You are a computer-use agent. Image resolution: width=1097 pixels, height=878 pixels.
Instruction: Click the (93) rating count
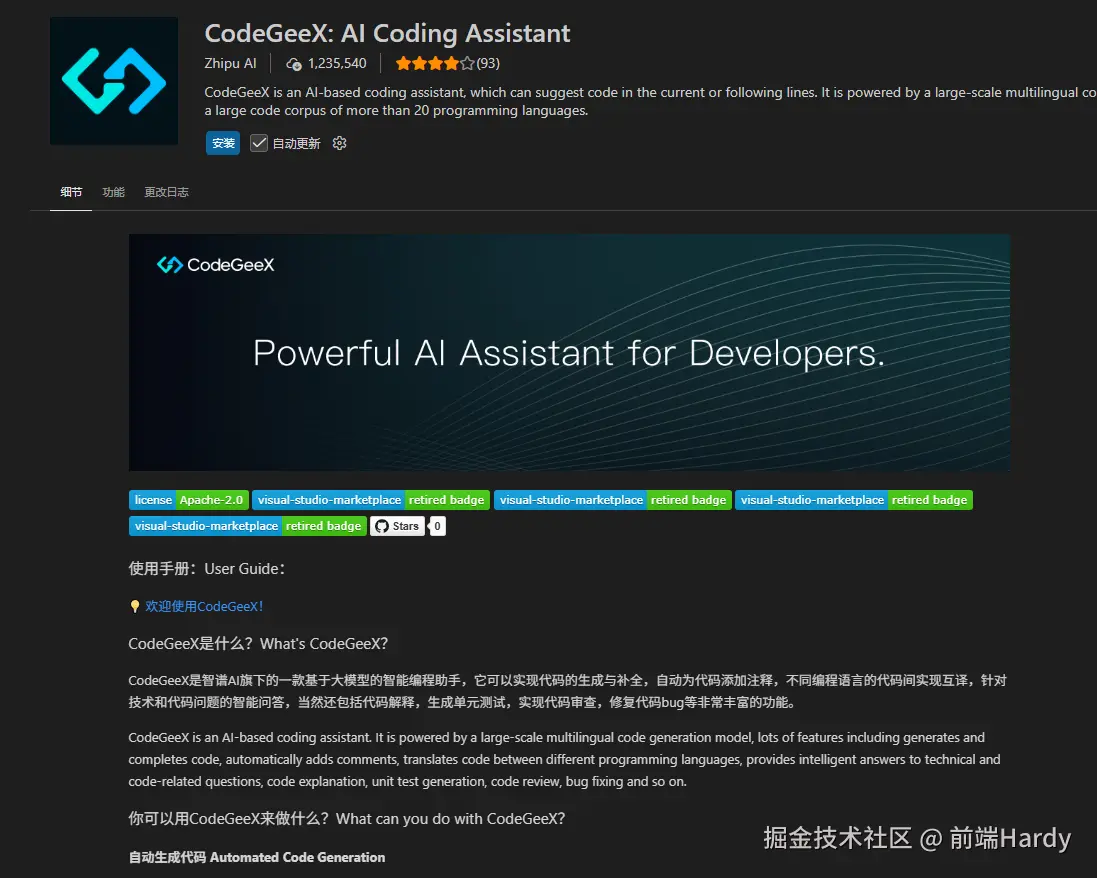tap(488, 64)
